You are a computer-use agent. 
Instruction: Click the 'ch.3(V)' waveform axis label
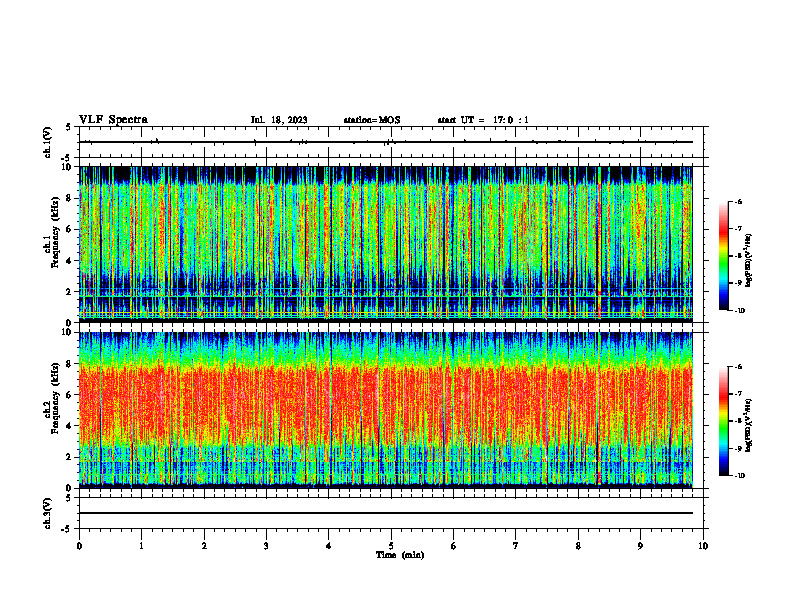pyautogui.click(x=47, y=513)
